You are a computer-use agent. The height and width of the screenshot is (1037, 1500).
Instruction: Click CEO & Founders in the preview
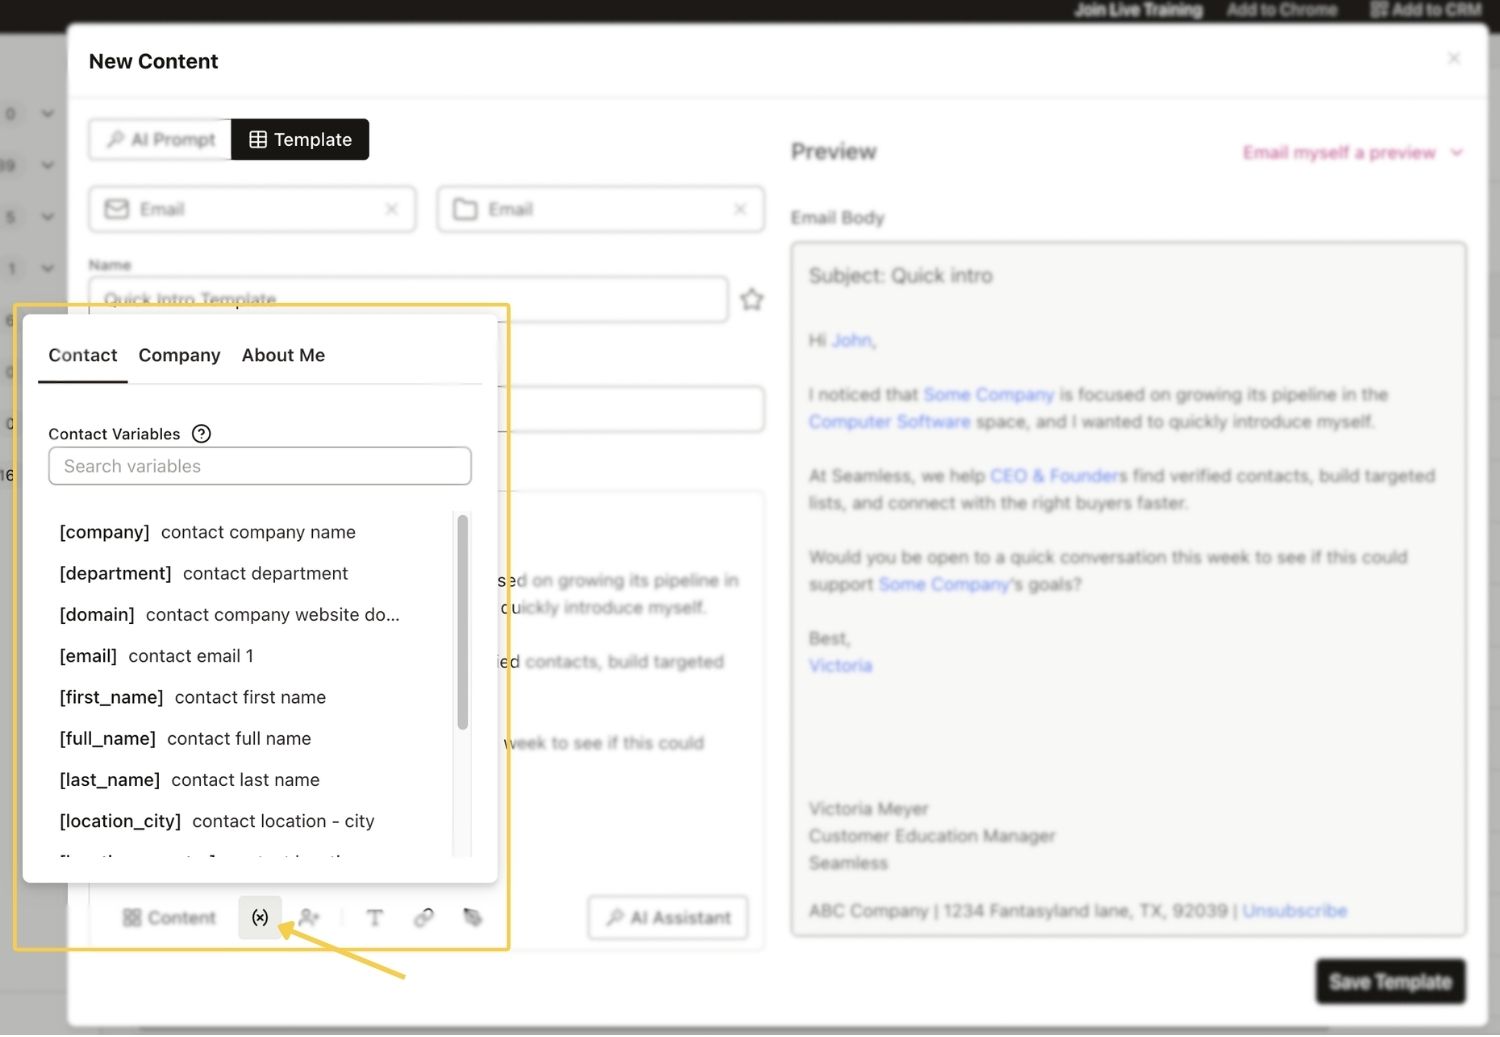(x=1058, y=476)
